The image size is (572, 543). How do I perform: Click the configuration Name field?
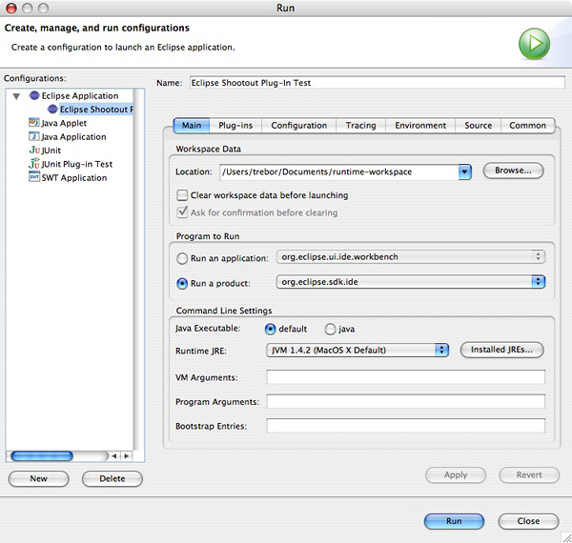pyautogui.click(x=377, y=82)
